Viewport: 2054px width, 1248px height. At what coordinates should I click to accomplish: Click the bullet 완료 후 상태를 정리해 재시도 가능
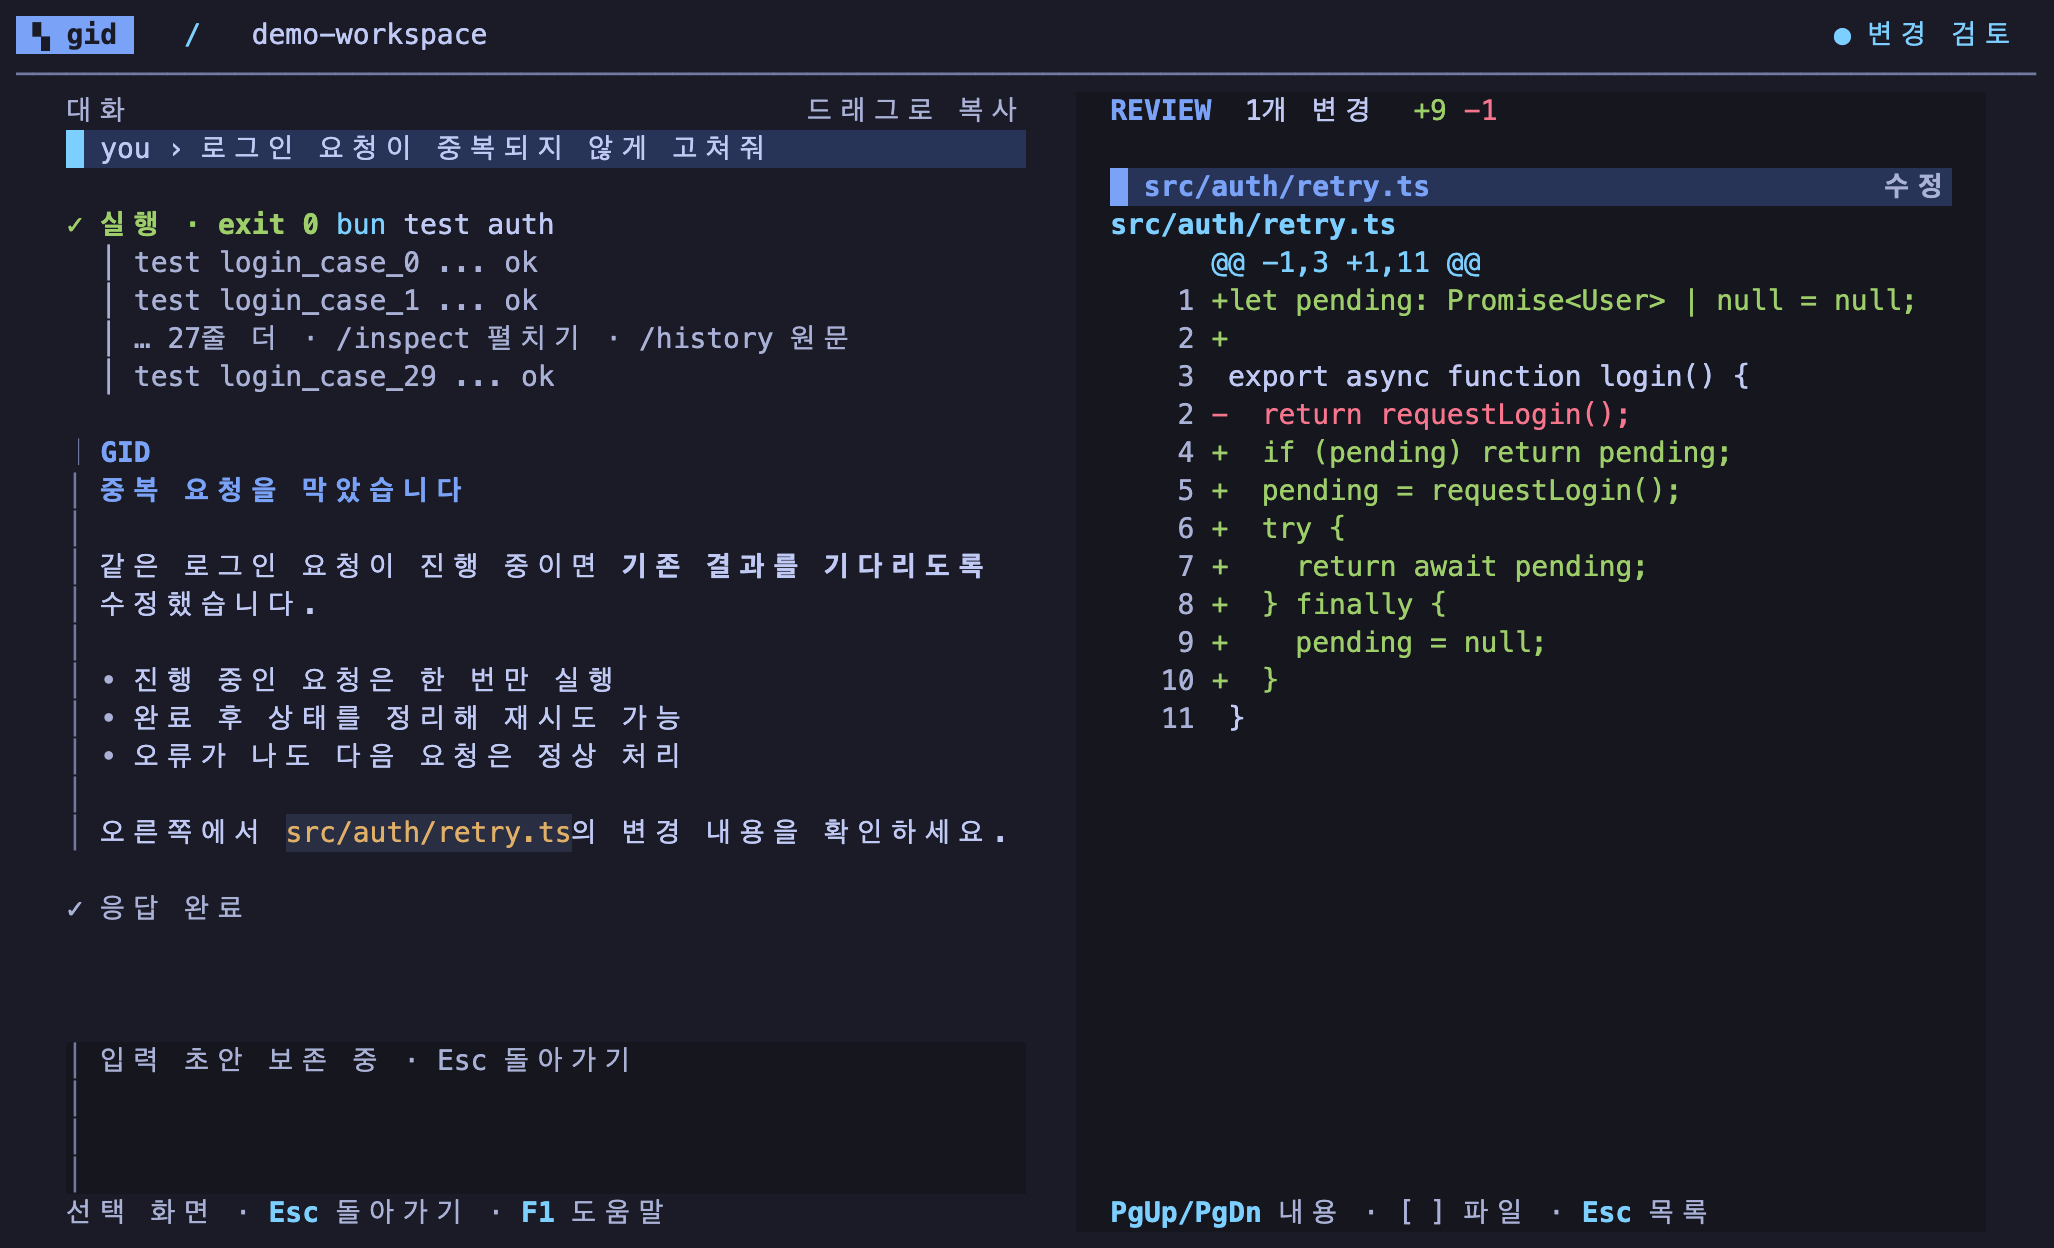pos(392,718)
